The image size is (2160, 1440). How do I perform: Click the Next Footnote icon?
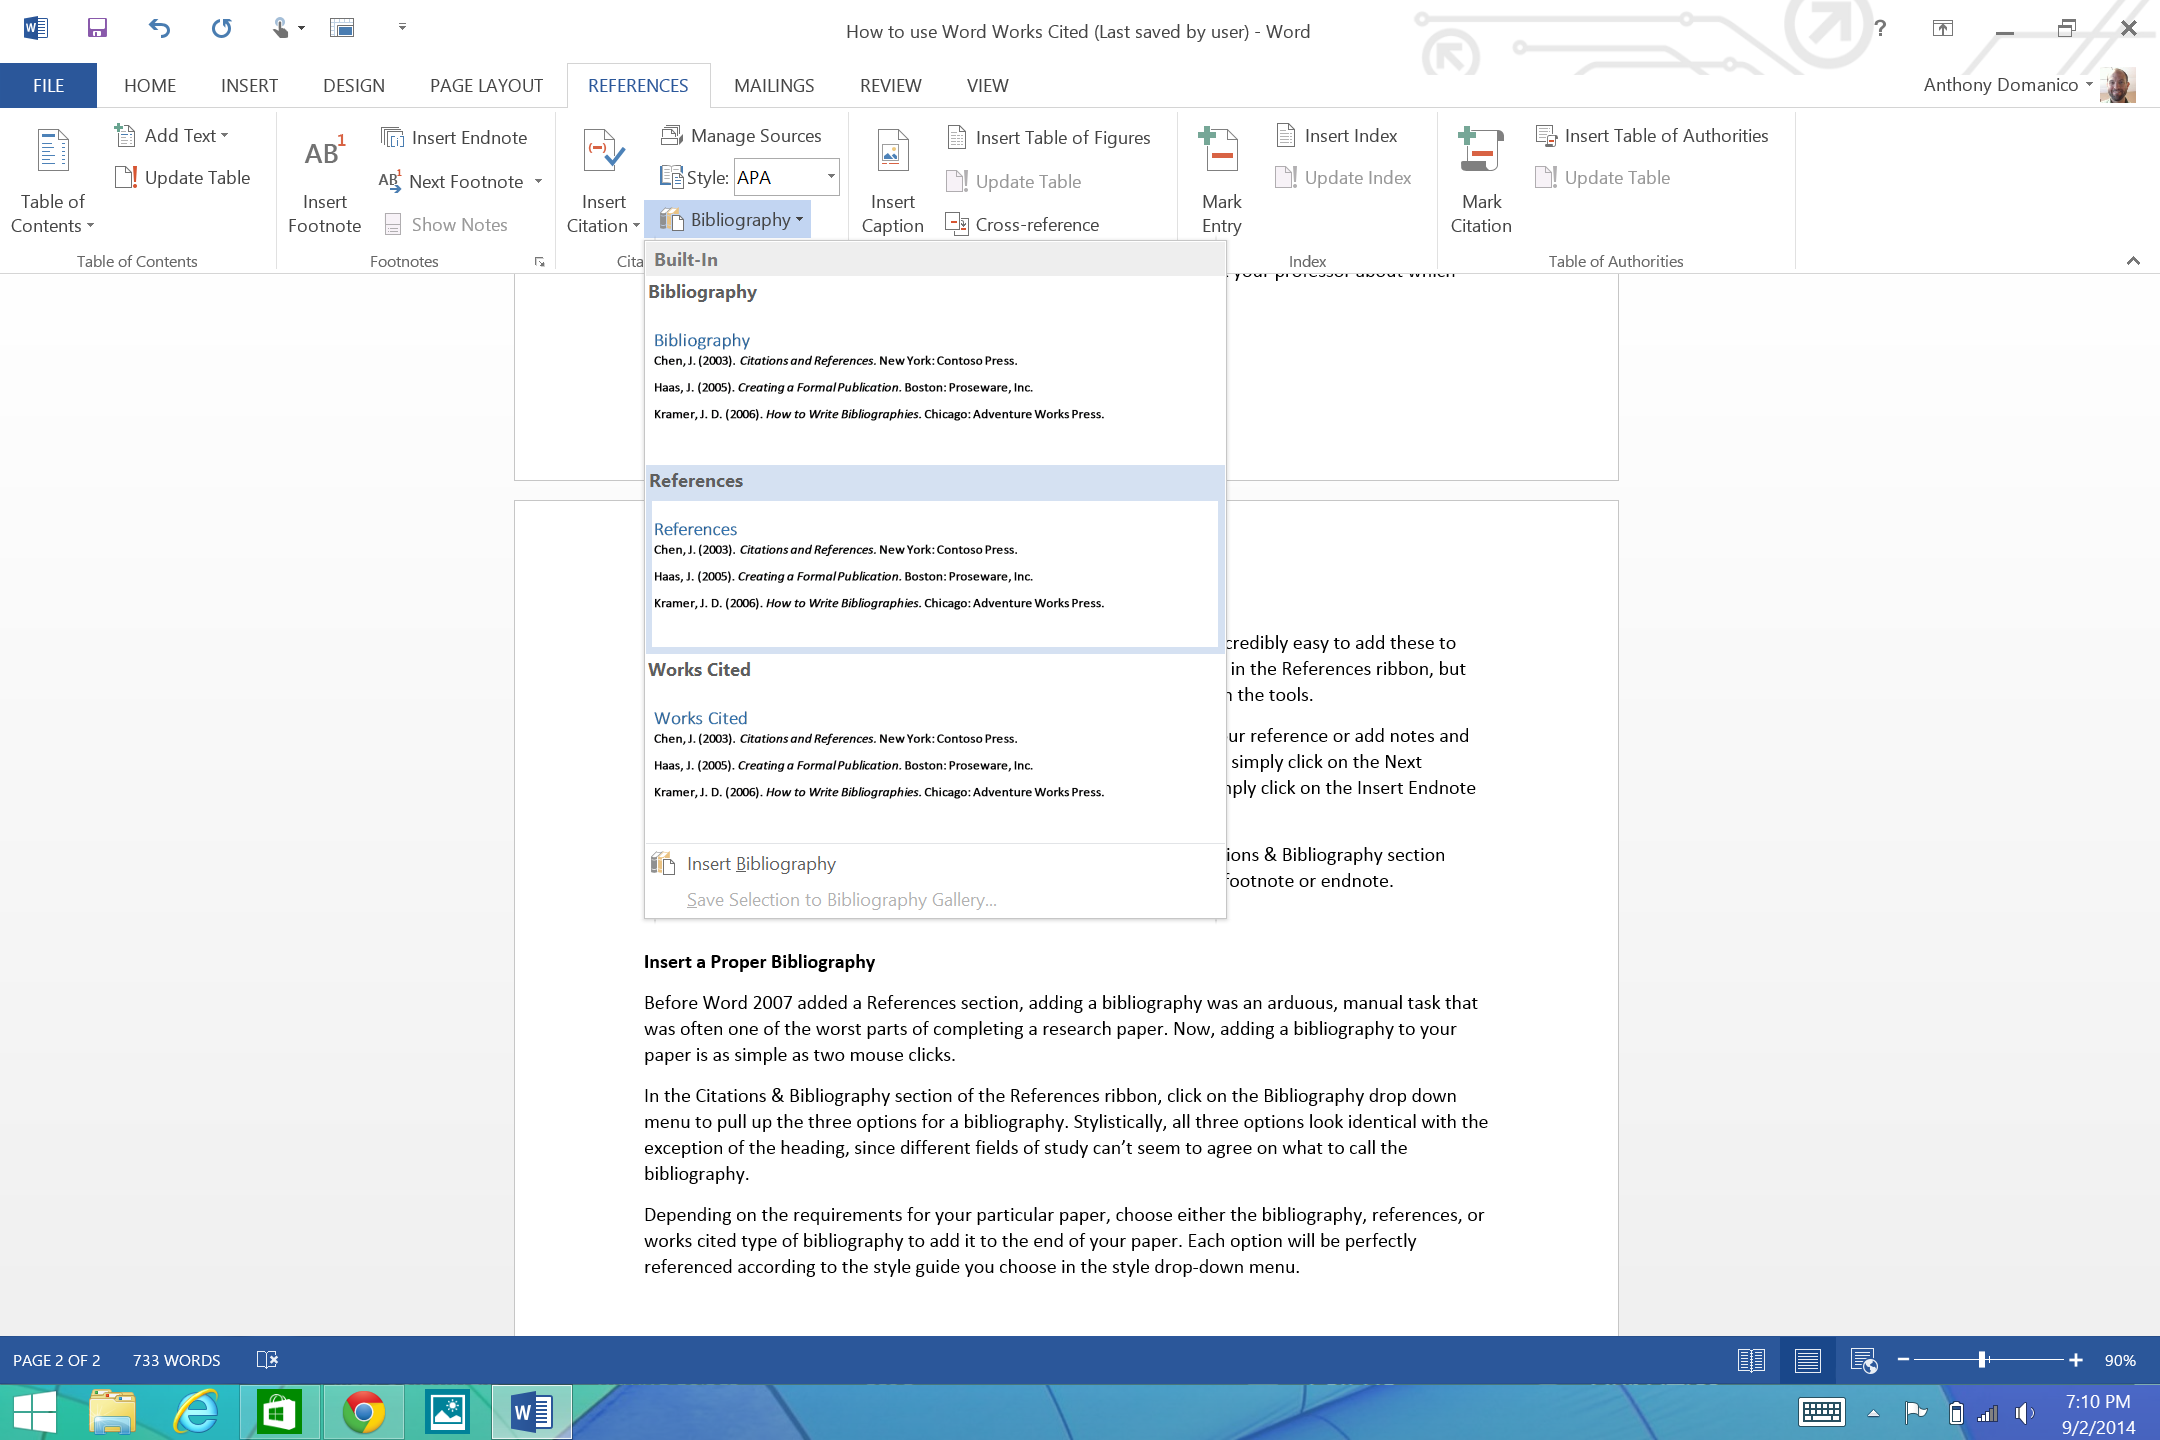tap(390, 181)
